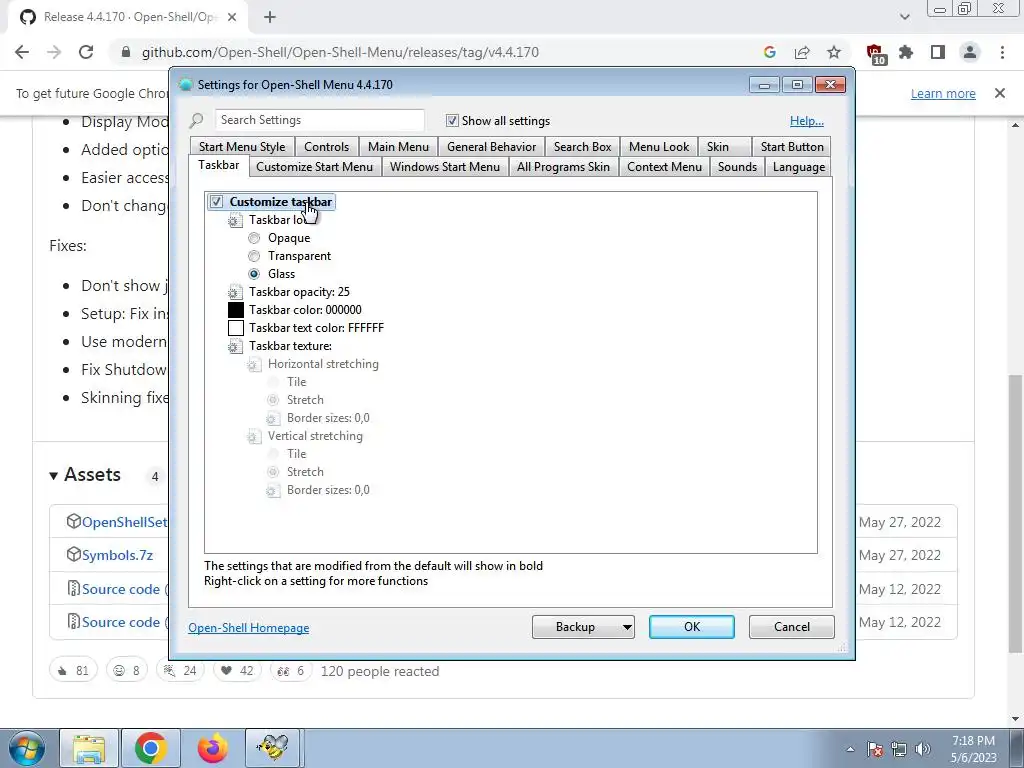1024x768 pixels.
Task: Open All Programs Skin tab
Action: (x=563, y=167)
